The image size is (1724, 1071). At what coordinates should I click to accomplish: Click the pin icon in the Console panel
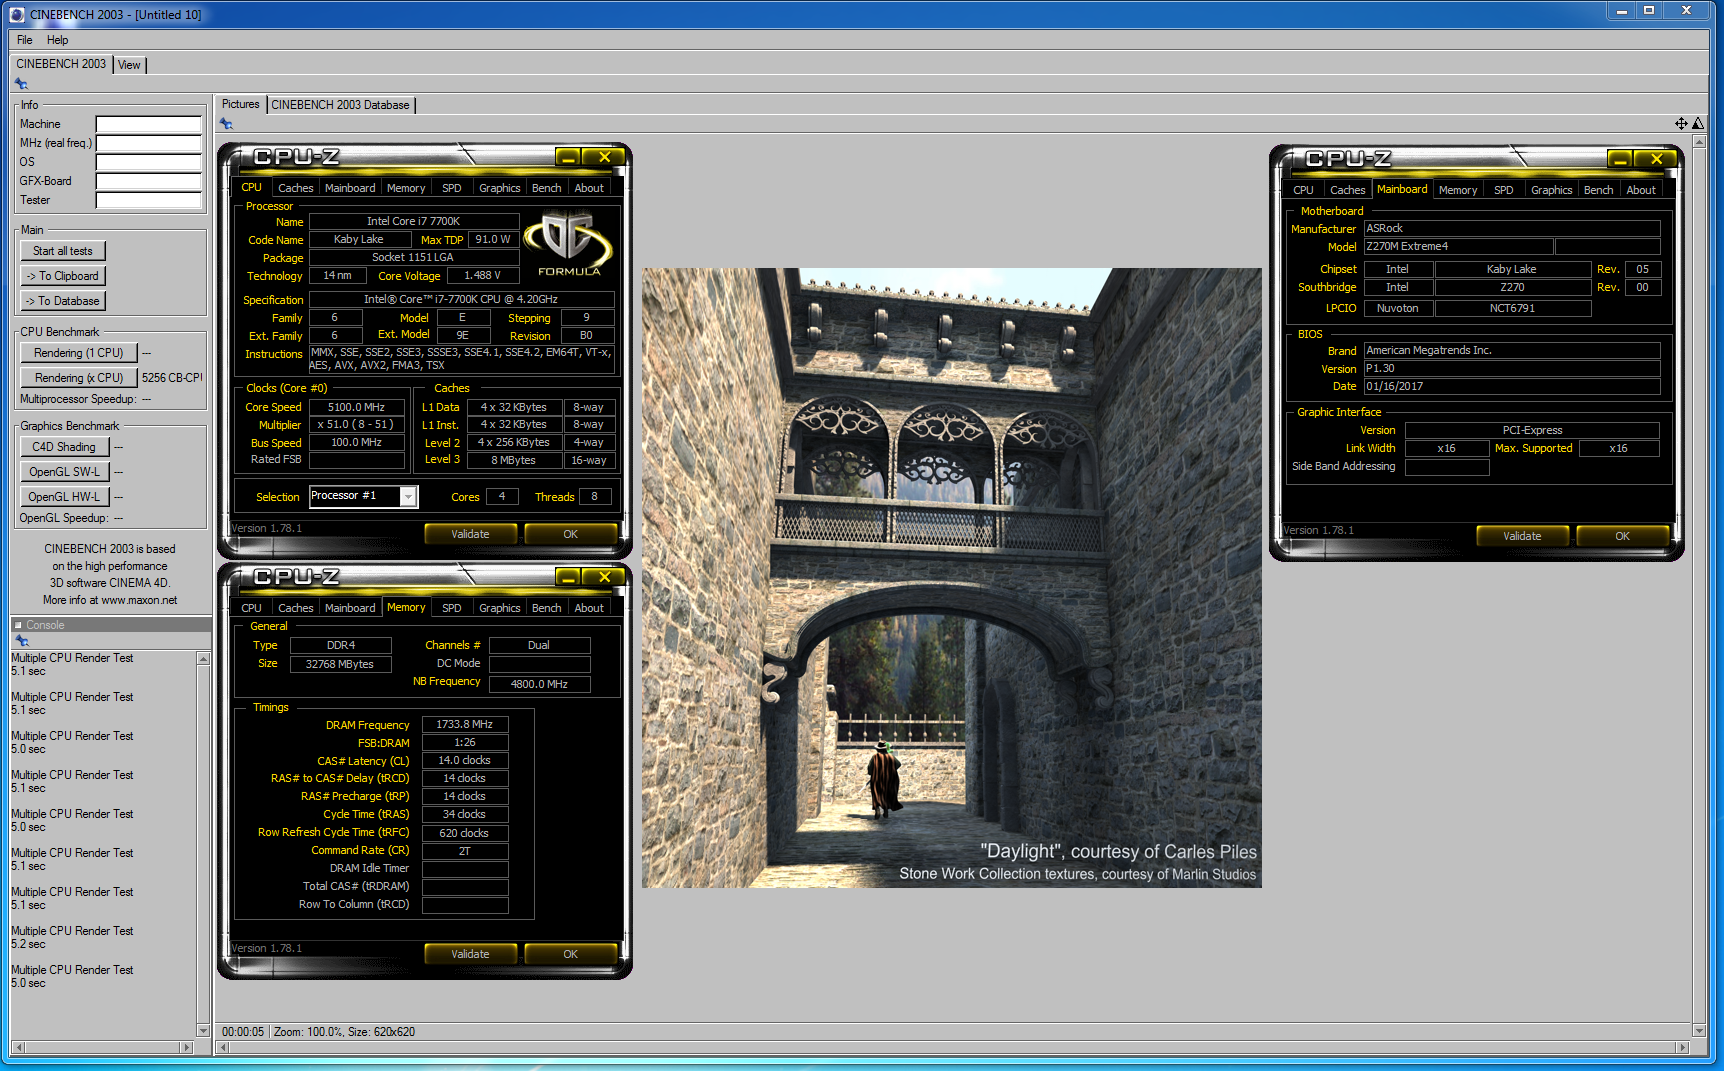click(21, 641)
